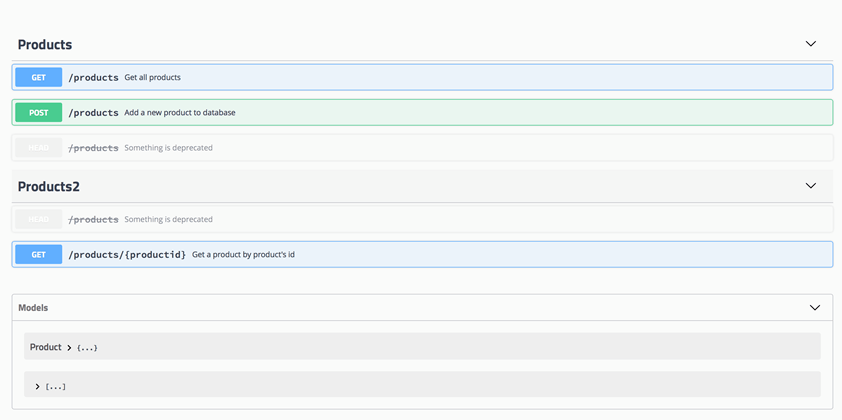This screenshot has height=420, width=842.
Task: Click the /products/{productid} path text
Action: pos(127,254)
